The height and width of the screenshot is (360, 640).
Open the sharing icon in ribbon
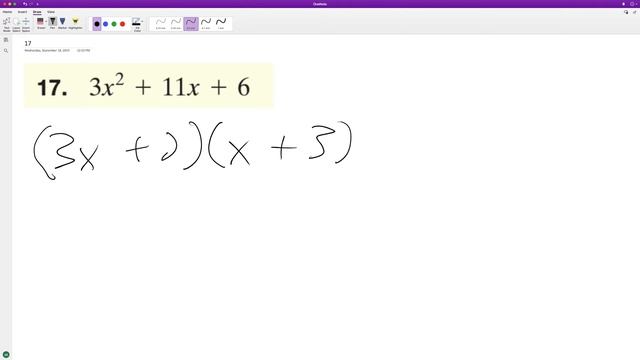[626, 12]
